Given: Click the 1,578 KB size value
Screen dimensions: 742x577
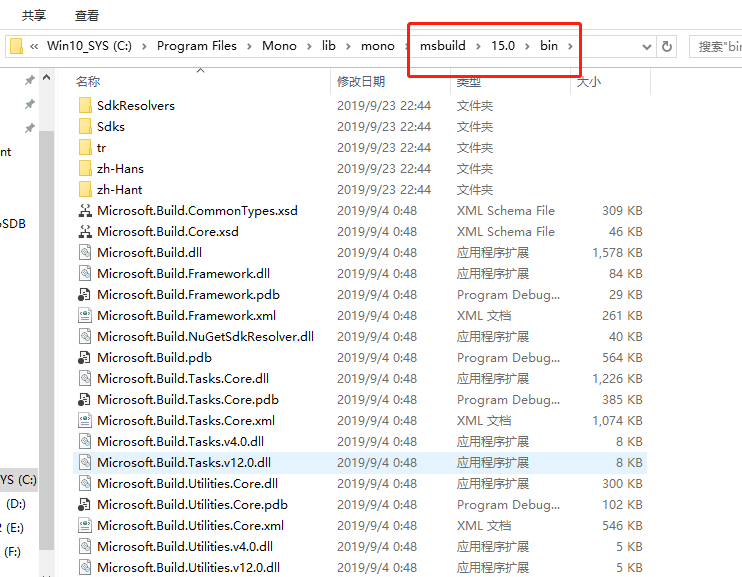Looking at the screenshot, I should pyautogui.click(x=617, y=253).
